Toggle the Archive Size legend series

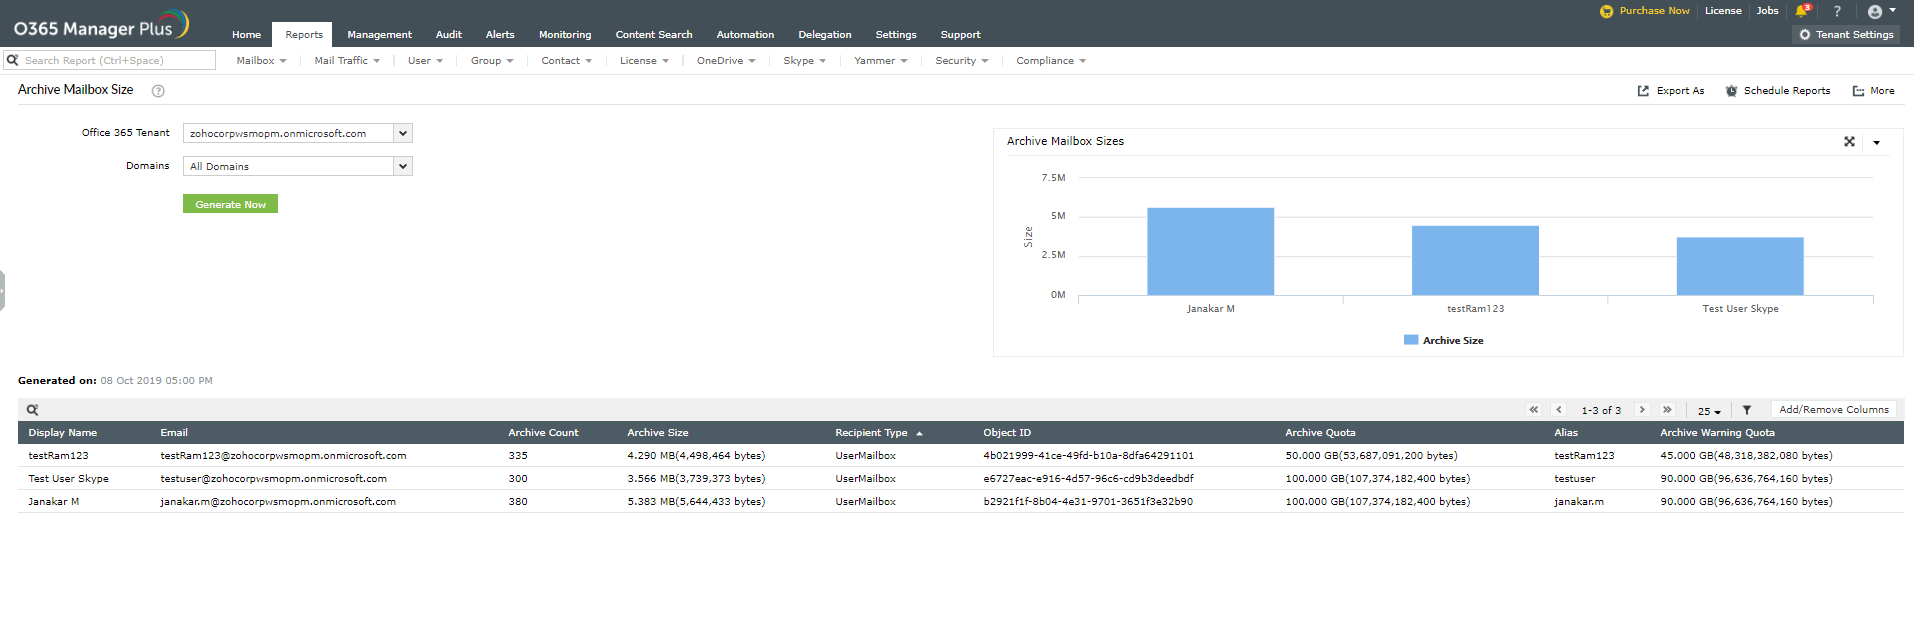(x=1443, y=341)
